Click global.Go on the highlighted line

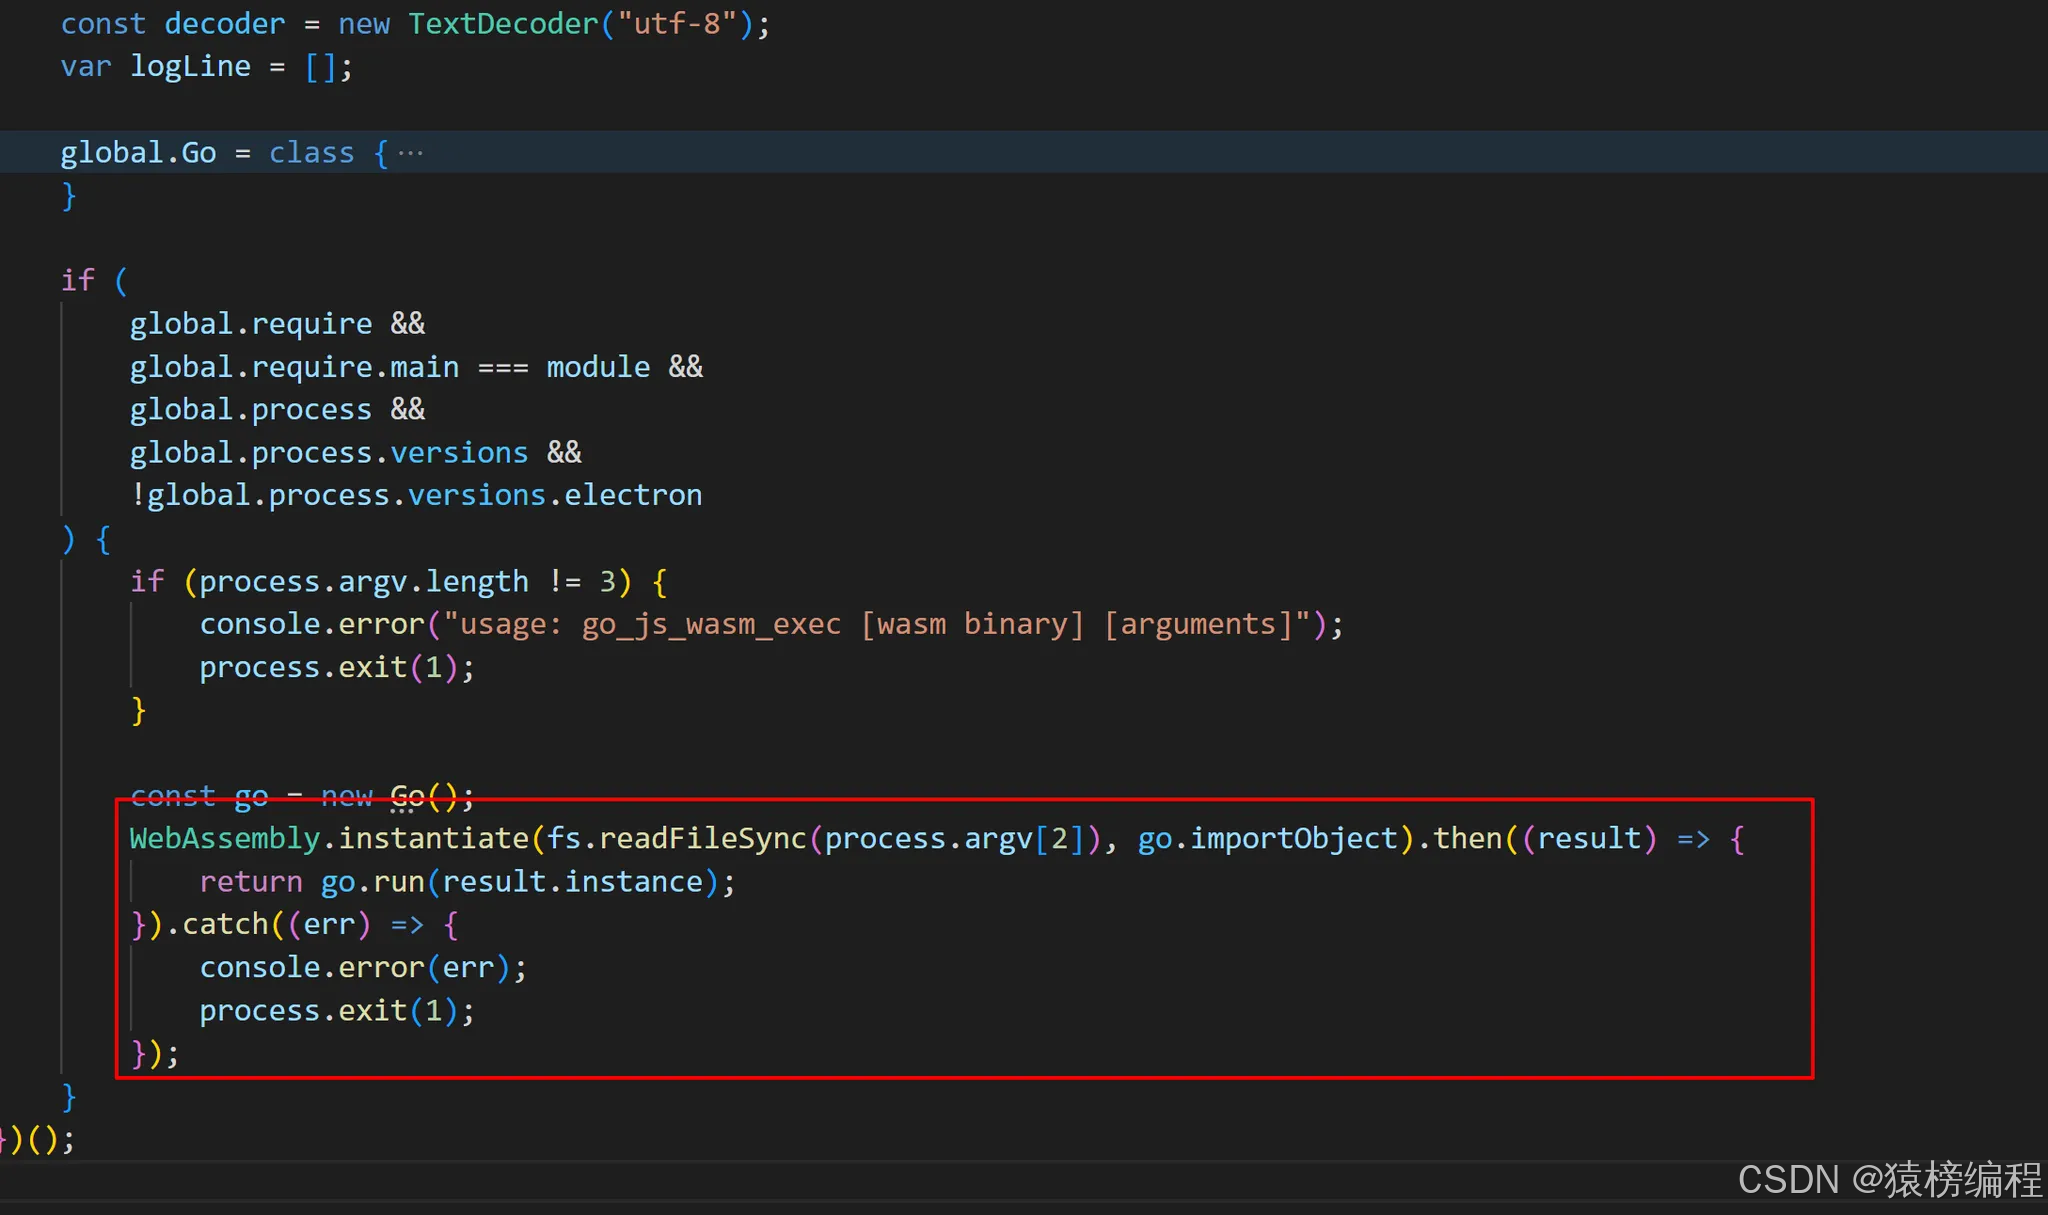tap(138, 153)
